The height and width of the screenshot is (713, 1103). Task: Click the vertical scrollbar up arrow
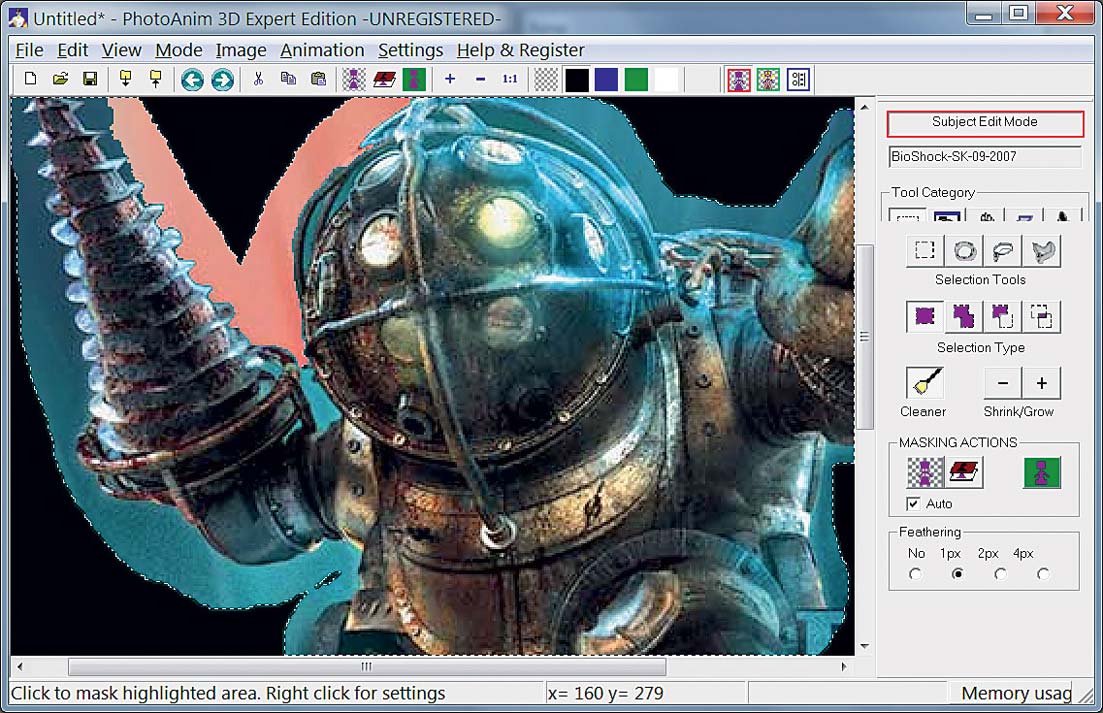coord(865,107)
